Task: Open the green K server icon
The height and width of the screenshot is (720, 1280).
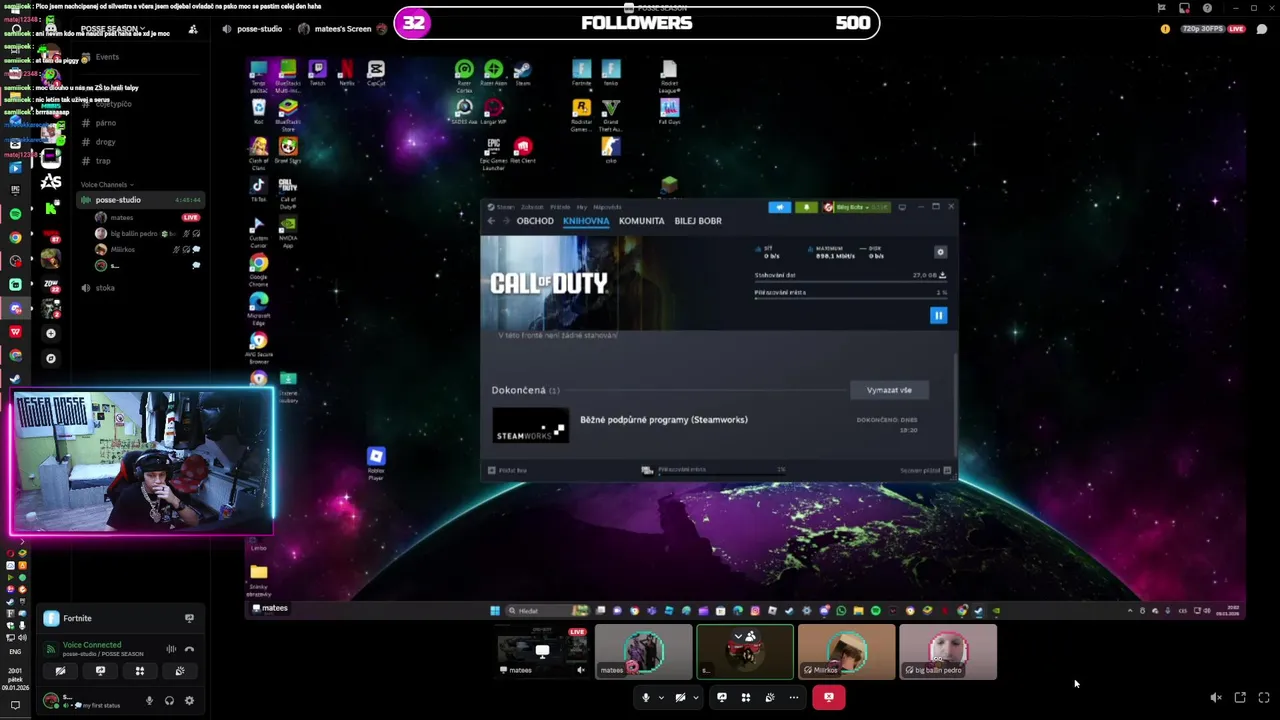Action: coord(51,208)
